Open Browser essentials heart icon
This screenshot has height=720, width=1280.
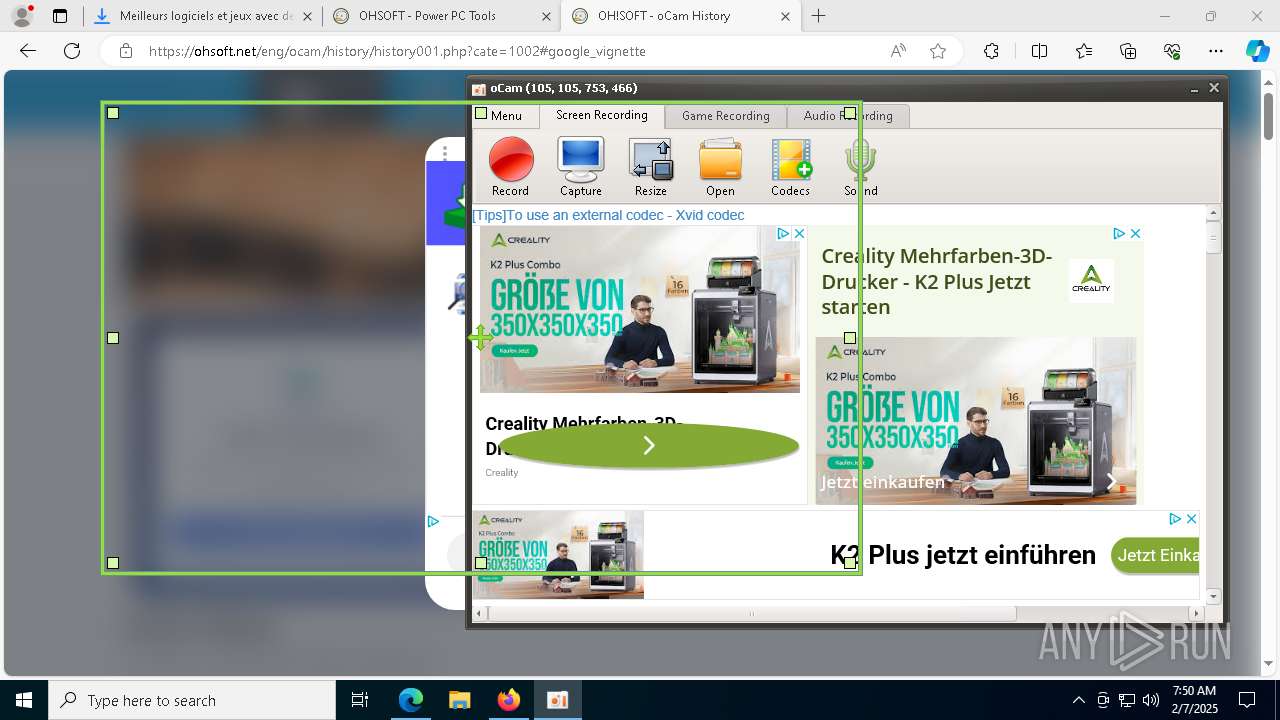coord(1172,51)
